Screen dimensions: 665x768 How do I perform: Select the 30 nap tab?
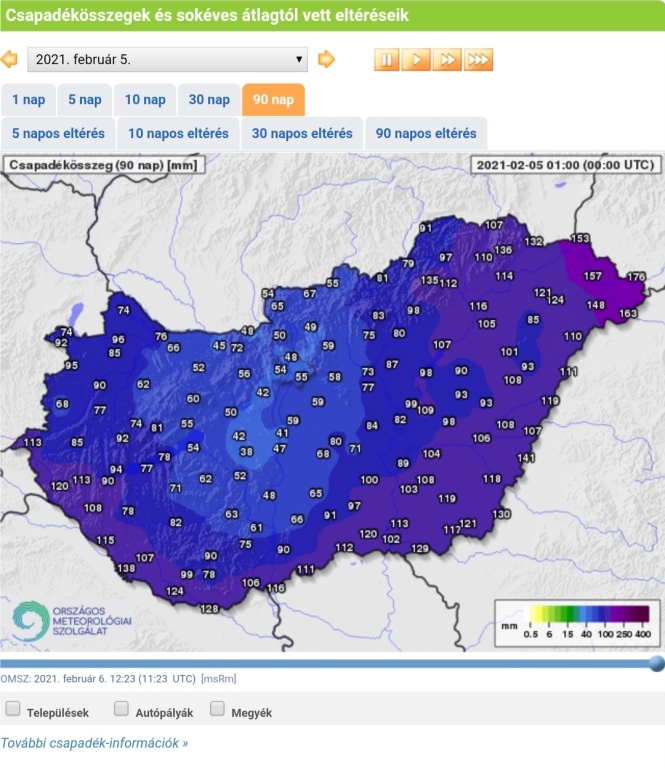pyautogui.click(x=209, y=99)
